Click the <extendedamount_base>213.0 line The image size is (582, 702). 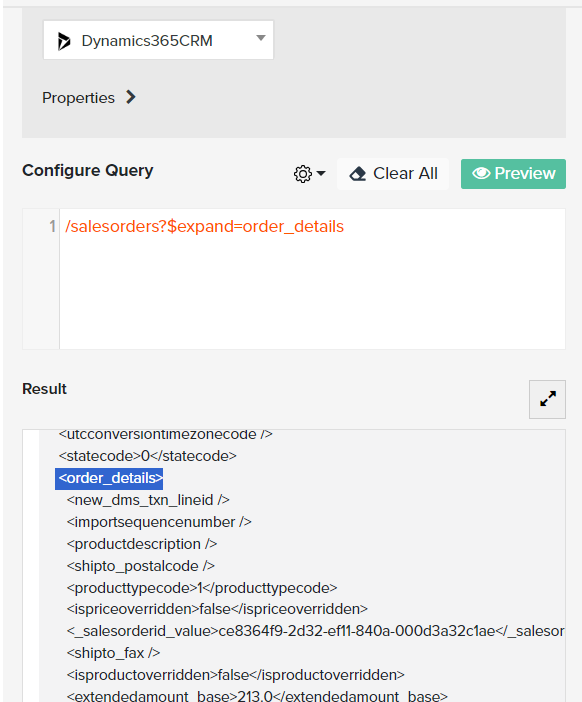coord(257,696)
